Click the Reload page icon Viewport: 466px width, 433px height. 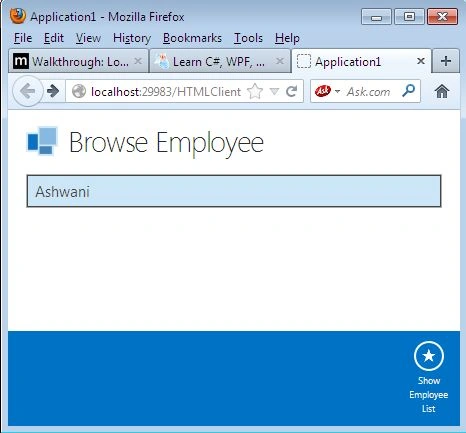[292, 91]
